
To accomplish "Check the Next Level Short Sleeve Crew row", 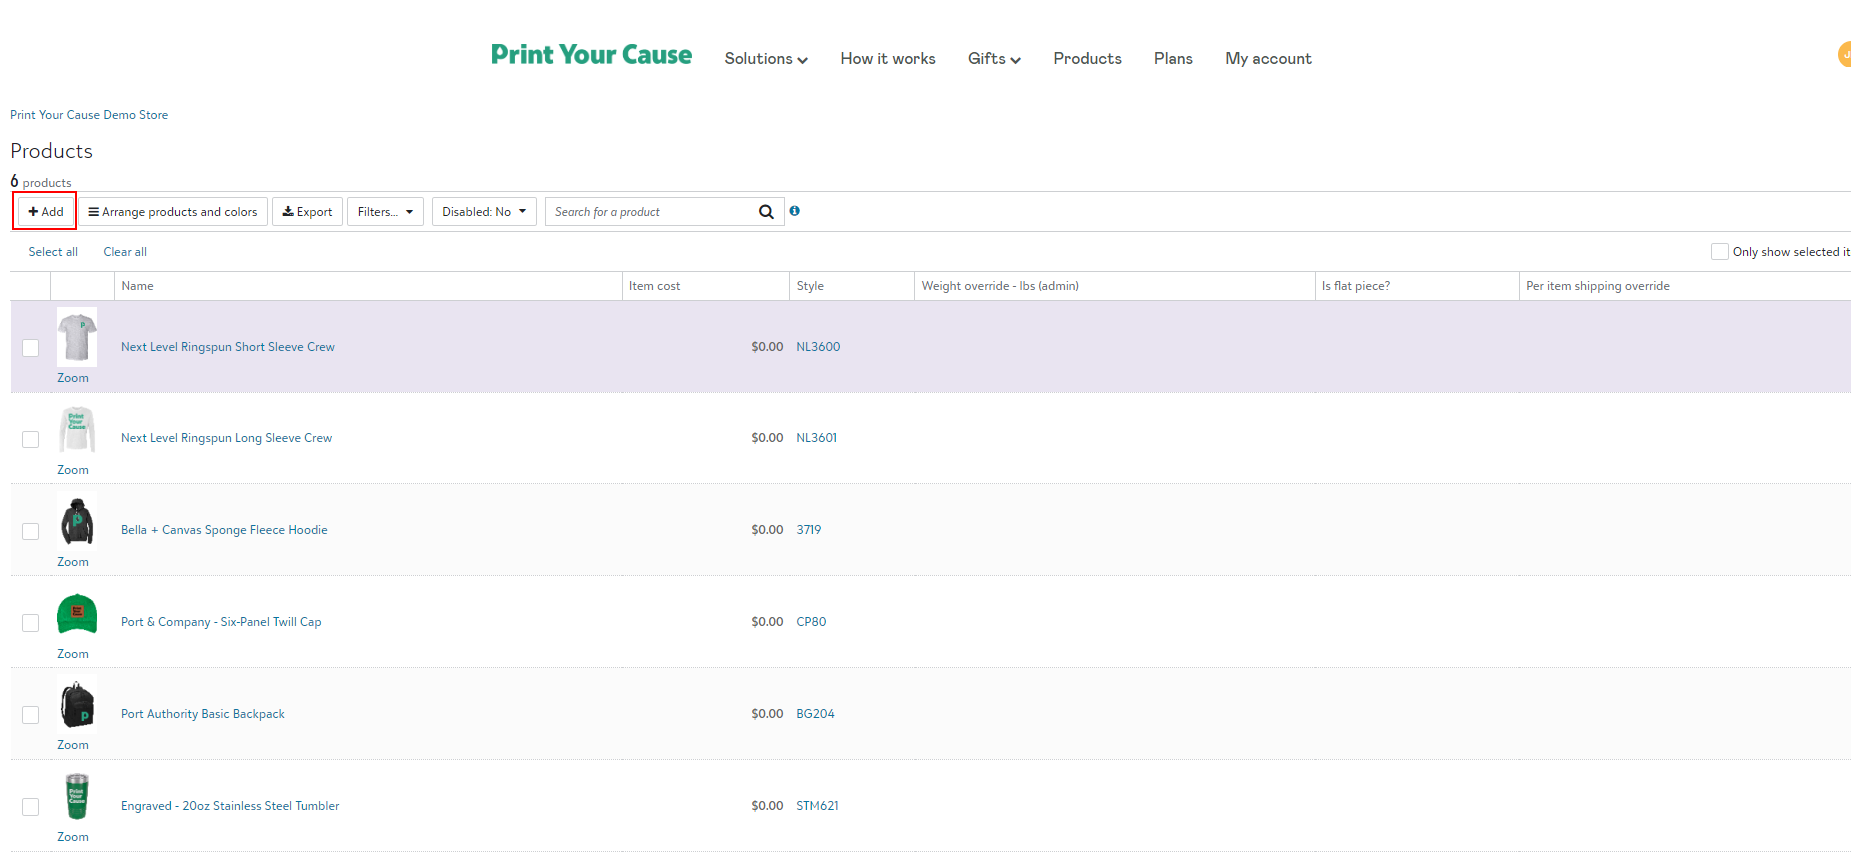I will (x=31, y=348).
